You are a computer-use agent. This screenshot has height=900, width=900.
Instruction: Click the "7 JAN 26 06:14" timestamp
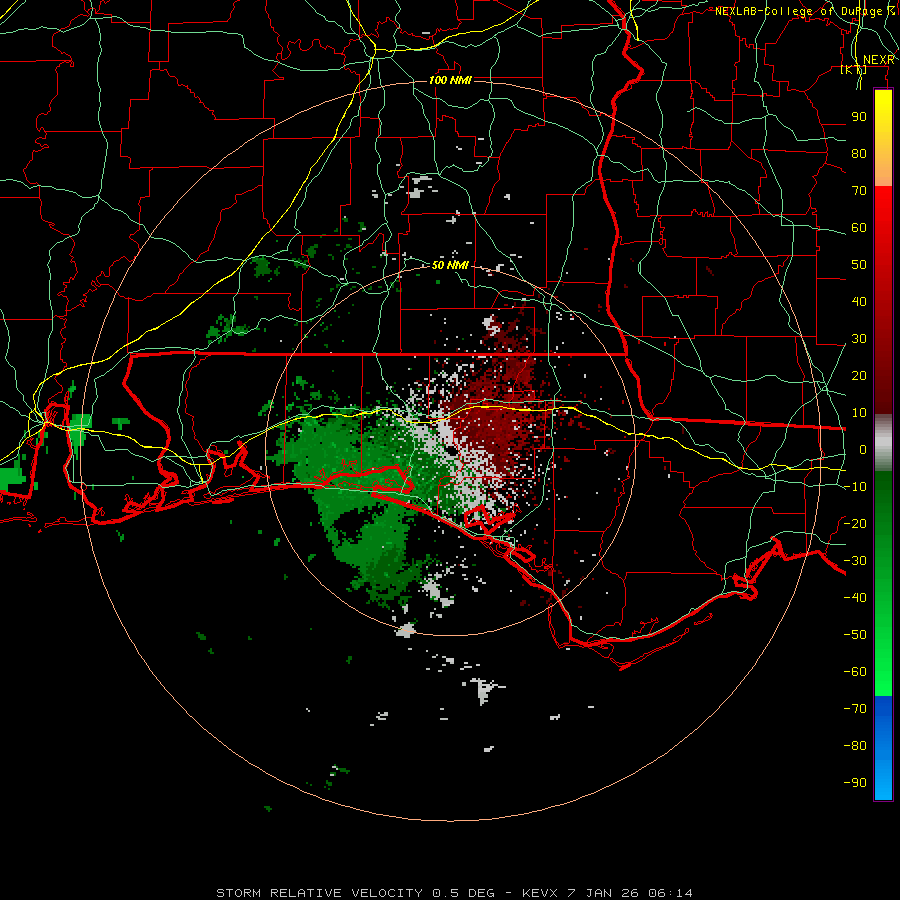(630, 893)
